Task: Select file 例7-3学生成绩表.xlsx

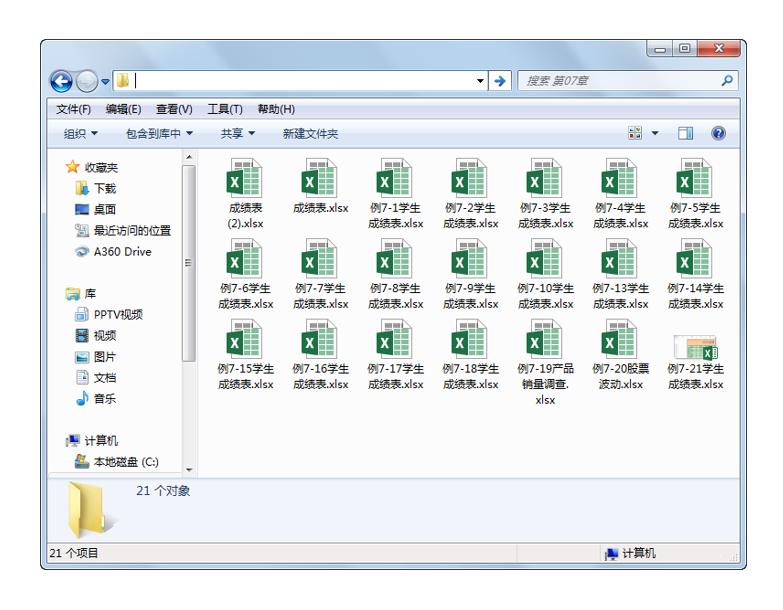Action: [x=545, y=194]
